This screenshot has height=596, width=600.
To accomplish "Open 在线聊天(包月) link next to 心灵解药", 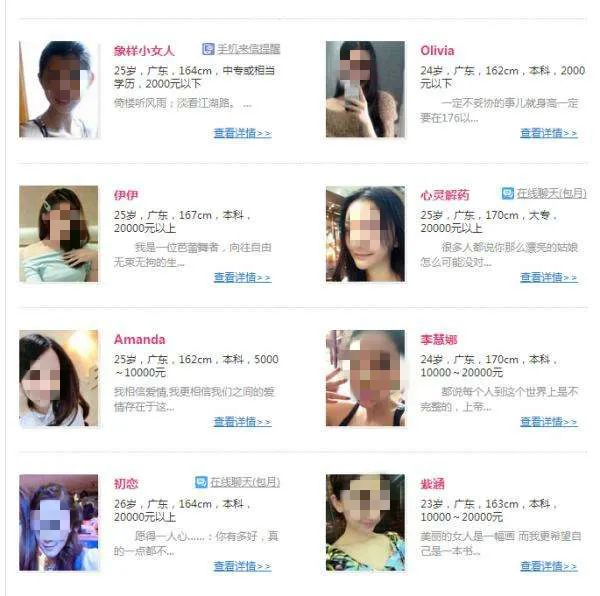I will coord(551,194).
